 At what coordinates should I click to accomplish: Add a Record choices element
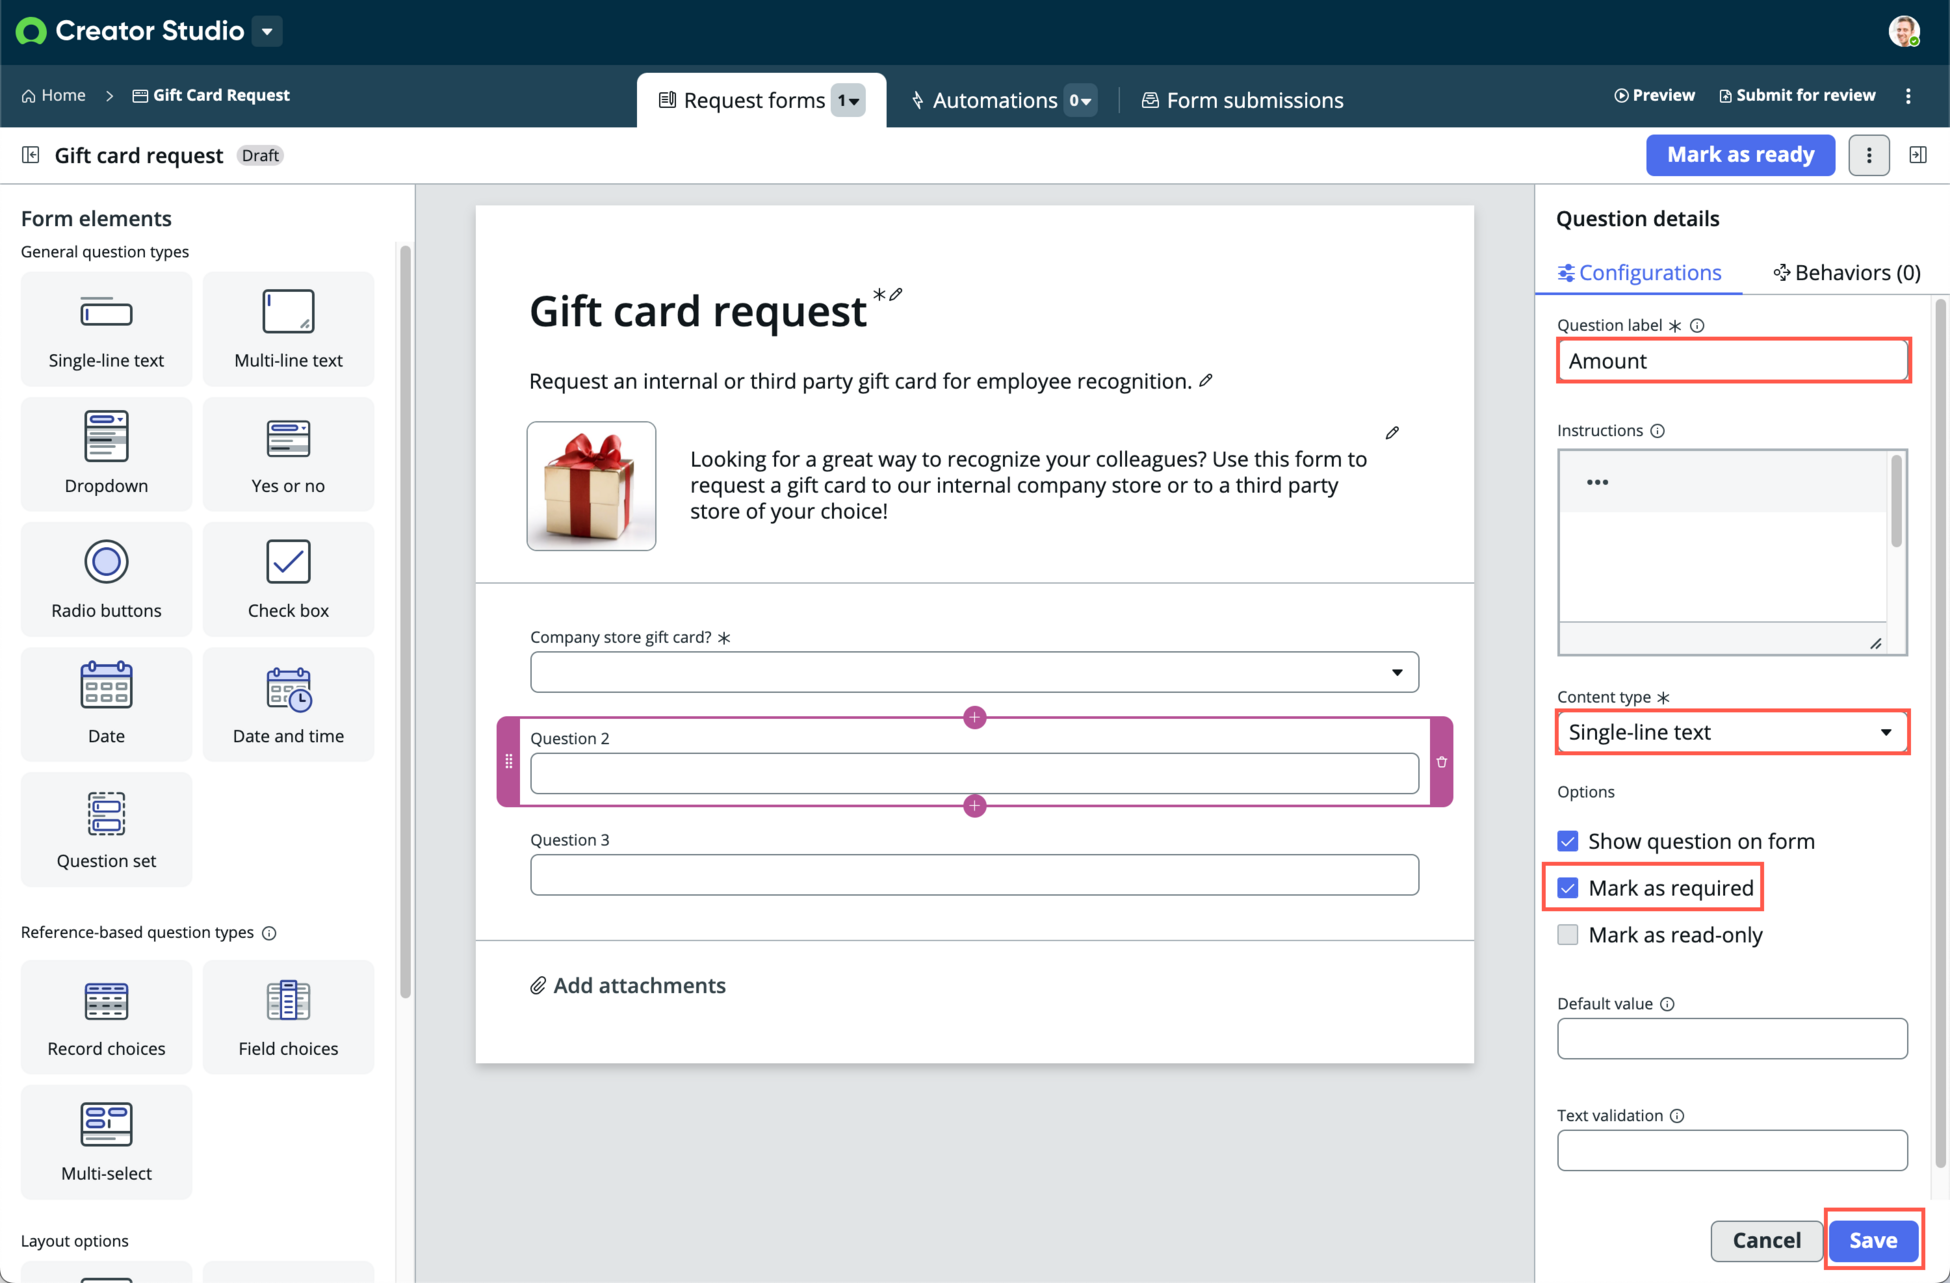tap(106, 1017)
